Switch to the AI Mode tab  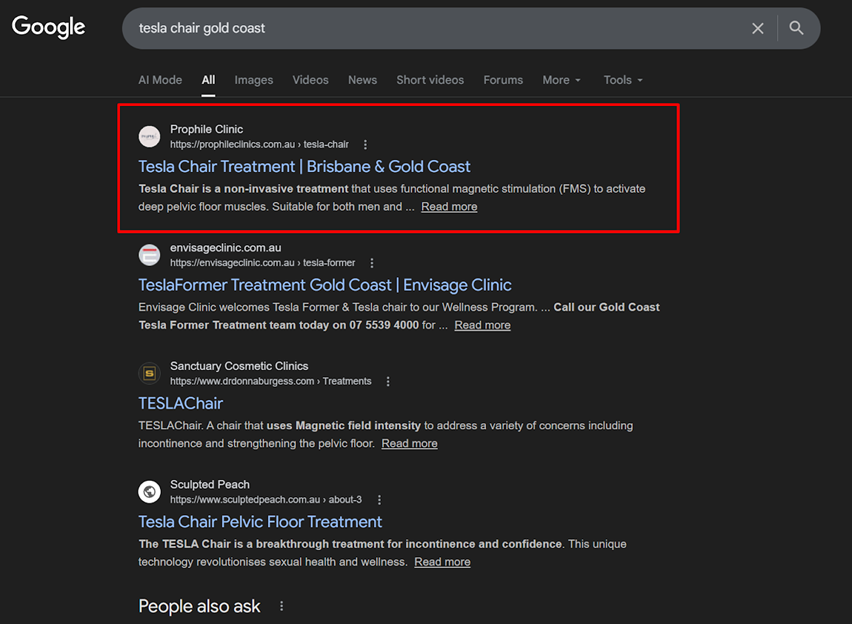click(x=160, y=80)
